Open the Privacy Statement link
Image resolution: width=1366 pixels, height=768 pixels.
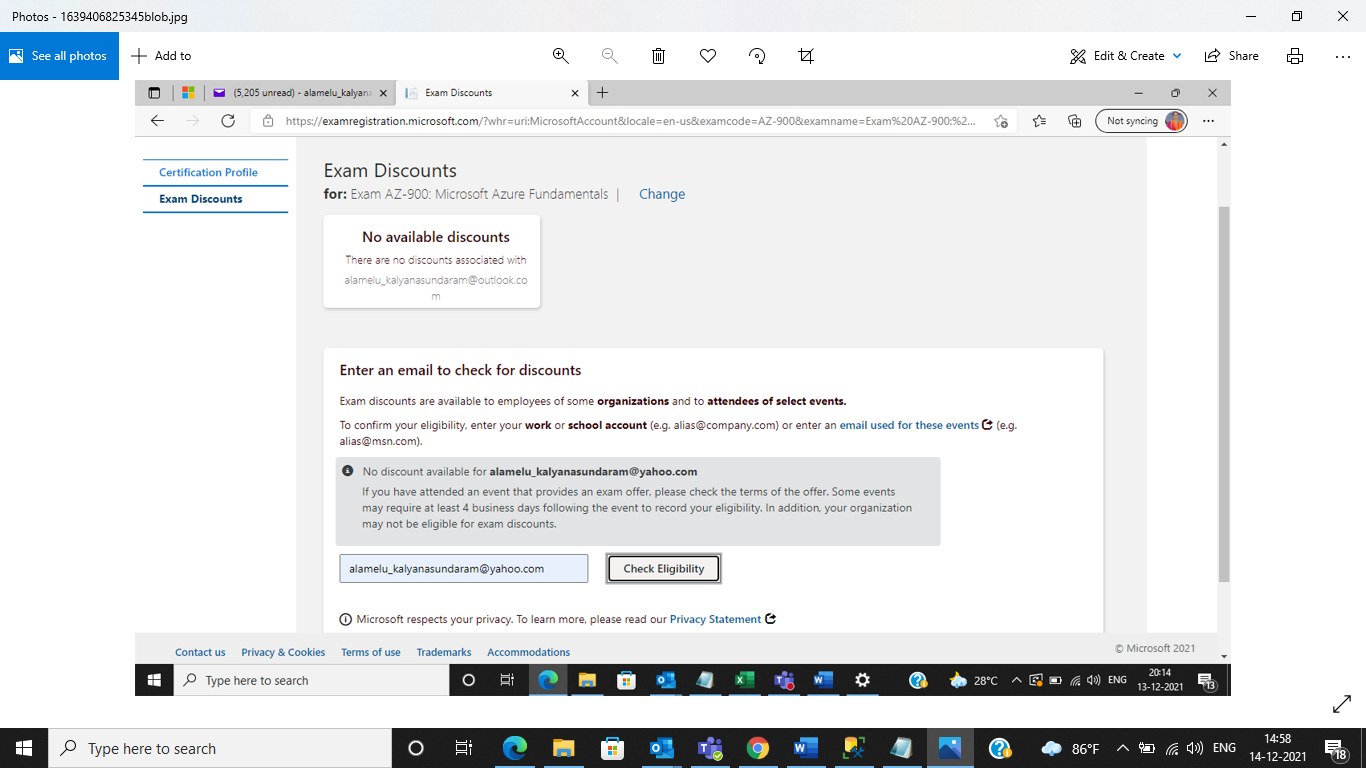(x=715, y=619)
